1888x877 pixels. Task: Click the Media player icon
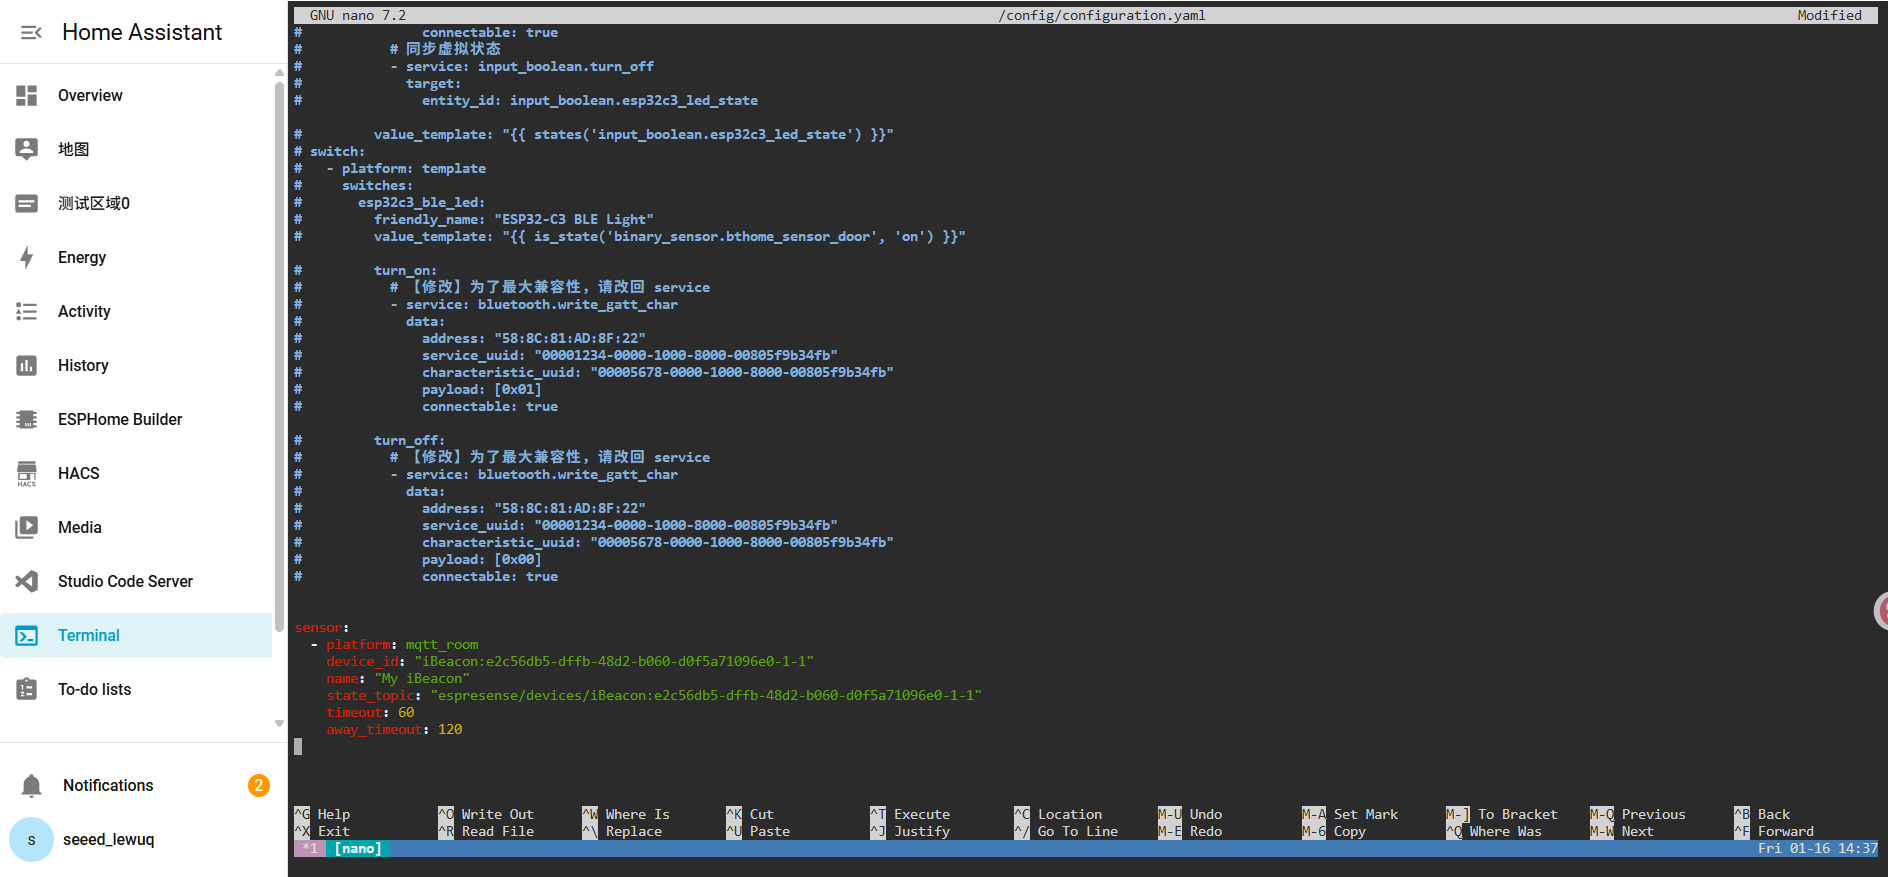[x=27, y=528]
